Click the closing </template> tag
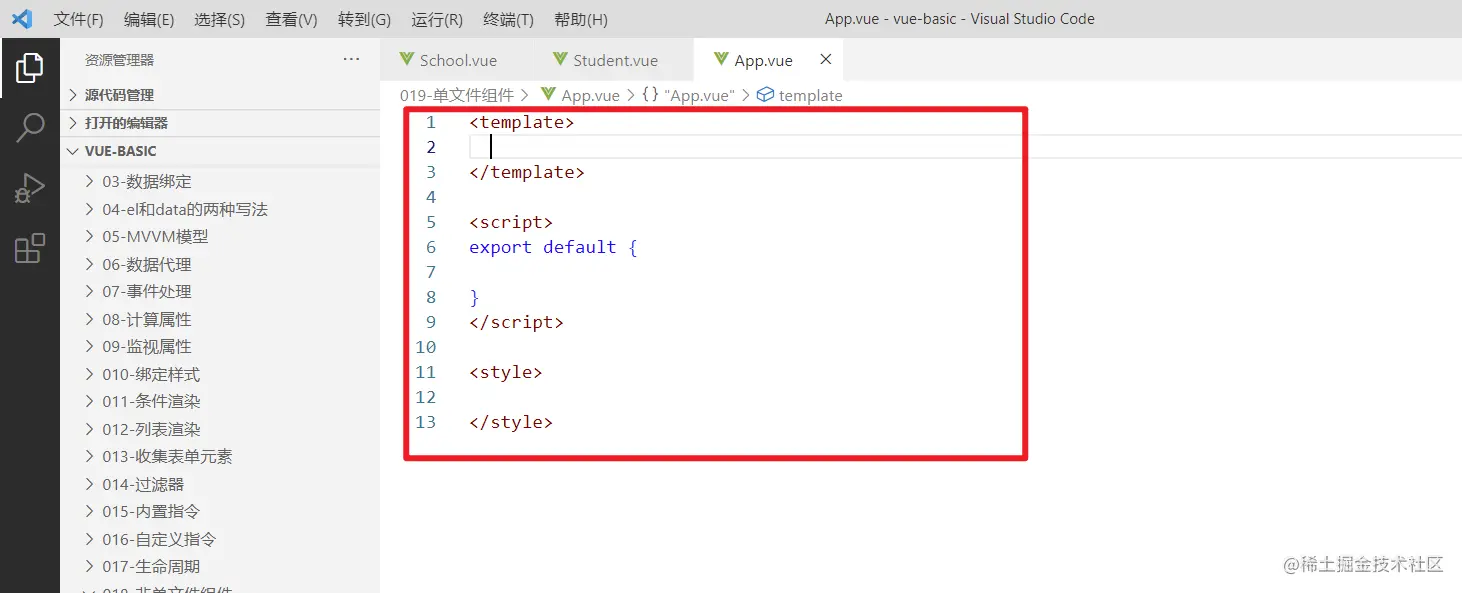This screenshot has width=1462, height=593. 527,172
